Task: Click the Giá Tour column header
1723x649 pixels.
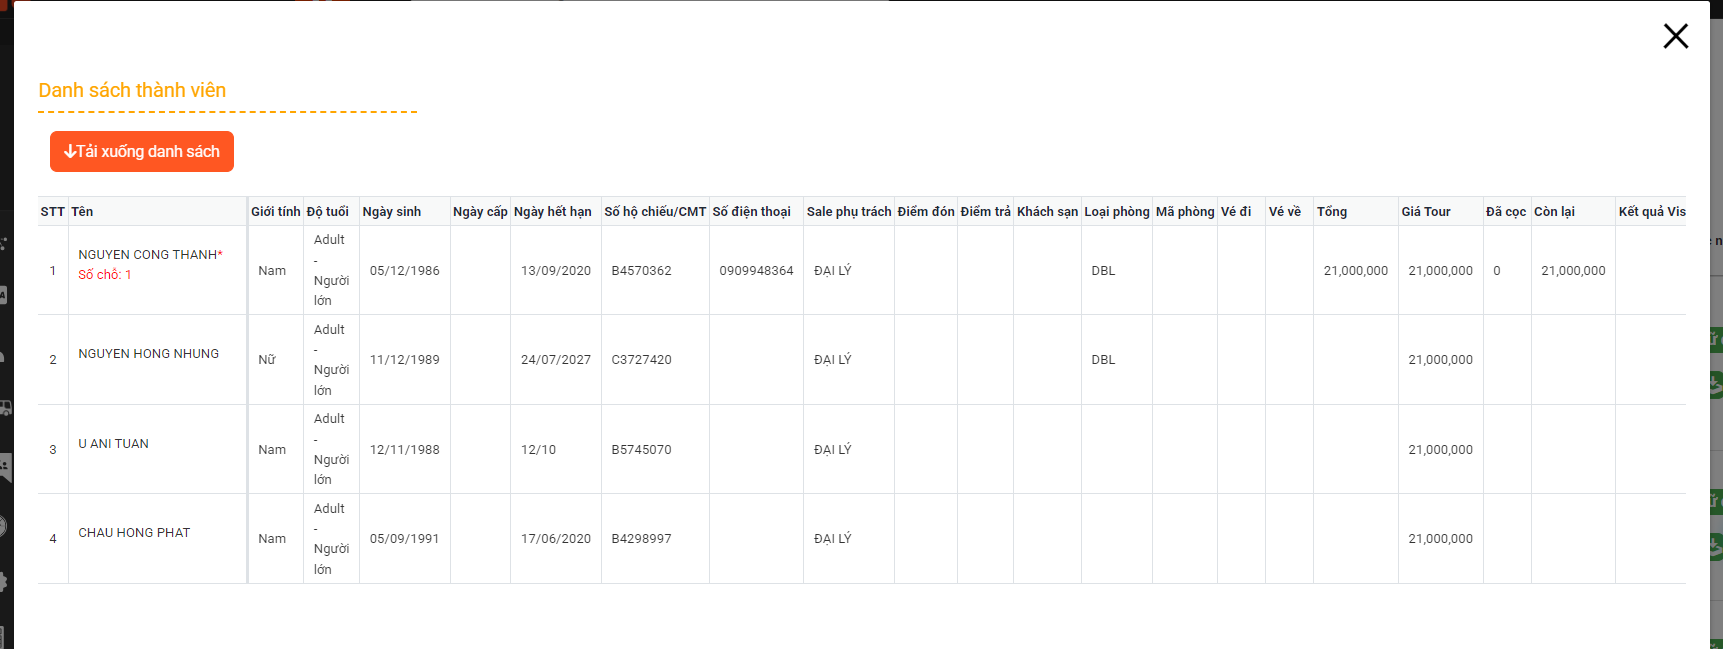Action: pos(1426,212)
